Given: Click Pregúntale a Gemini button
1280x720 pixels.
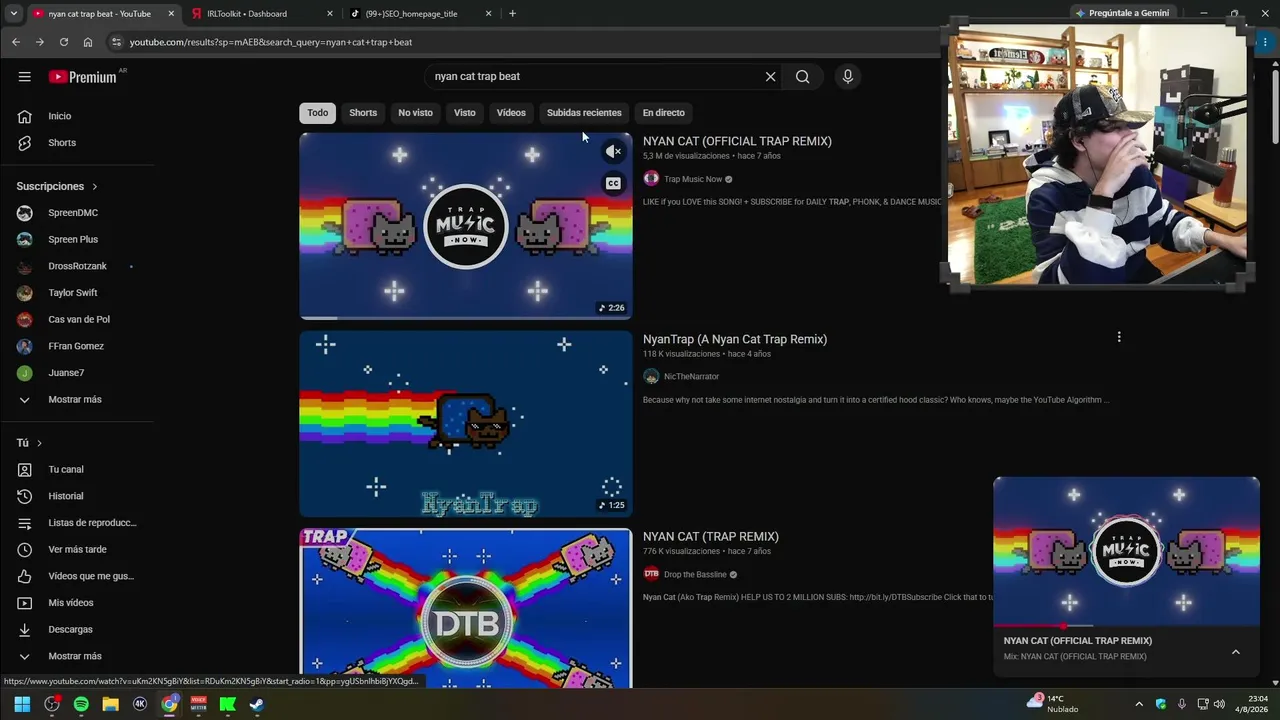Looking at the screenshot, I should coord(1121,13).
